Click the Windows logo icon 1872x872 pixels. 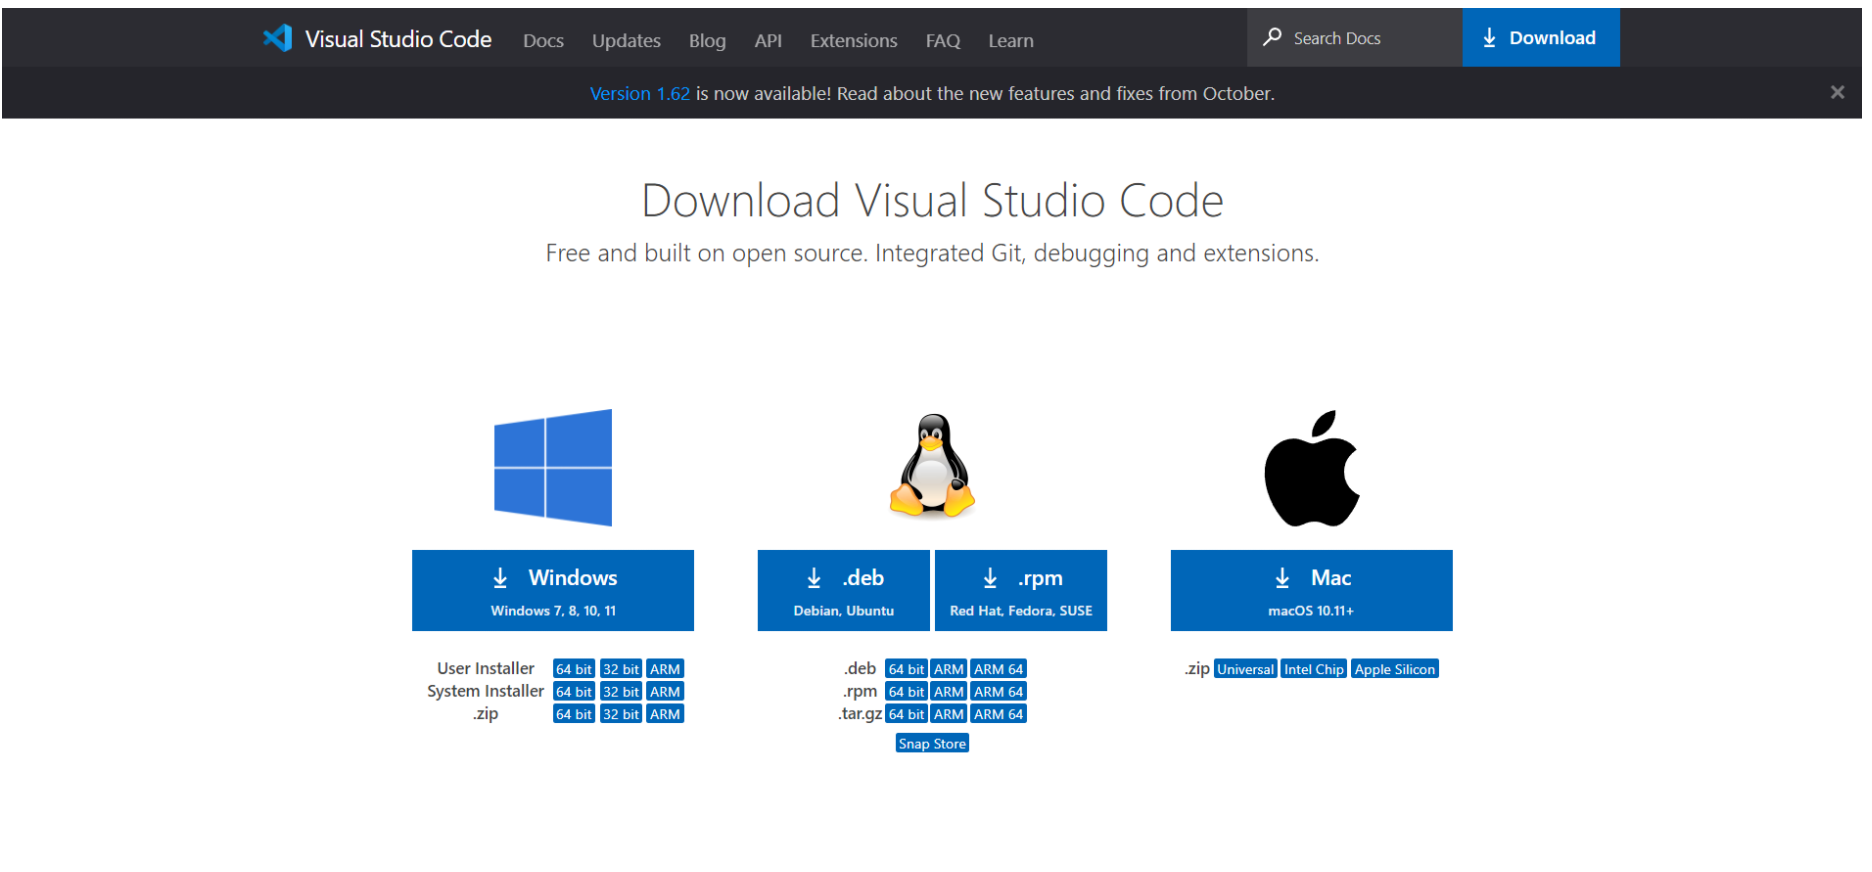point(553,468)
